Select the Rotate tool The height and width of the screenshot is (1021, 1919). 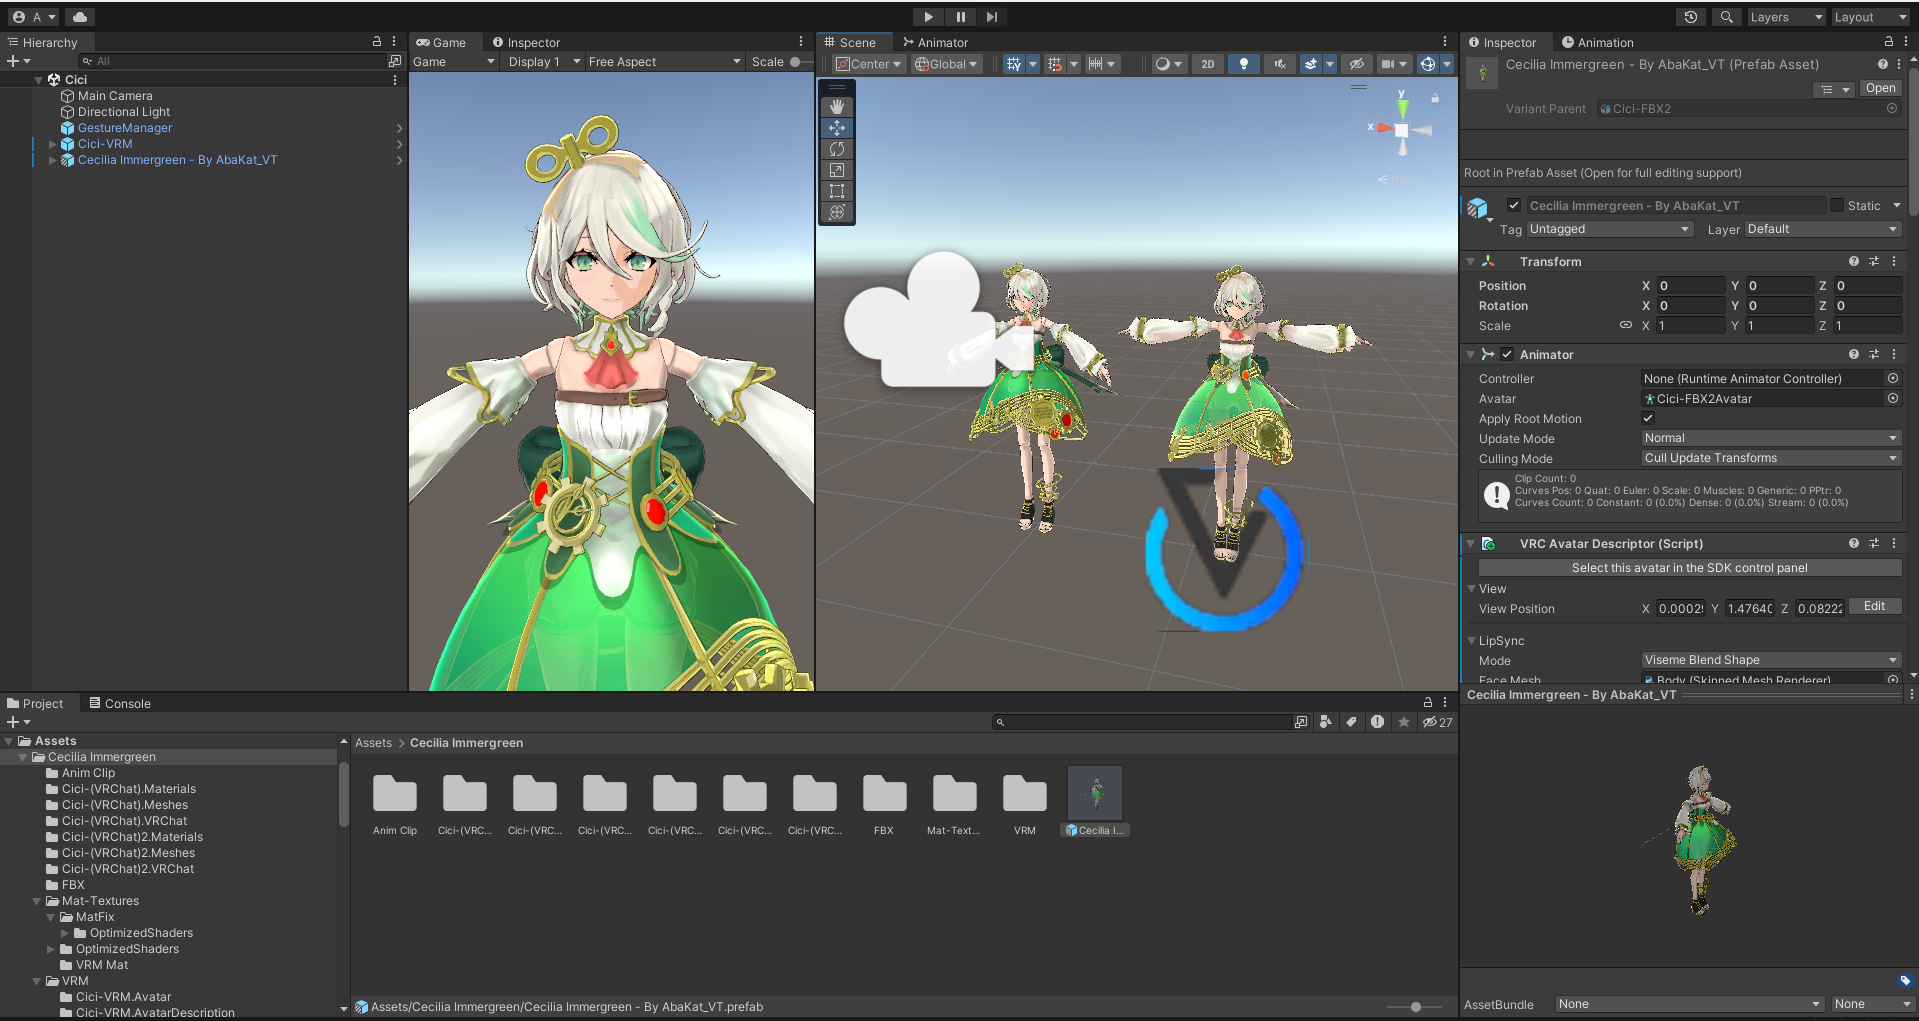(x=837, y=148)
